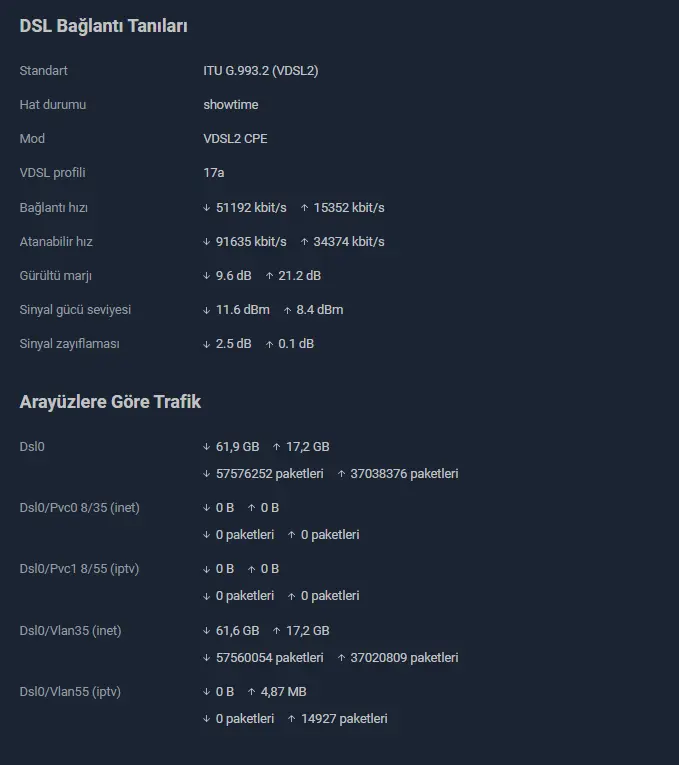Click the ITU G.993.2 (VDSL2) standard value

(x=260, y=71)
